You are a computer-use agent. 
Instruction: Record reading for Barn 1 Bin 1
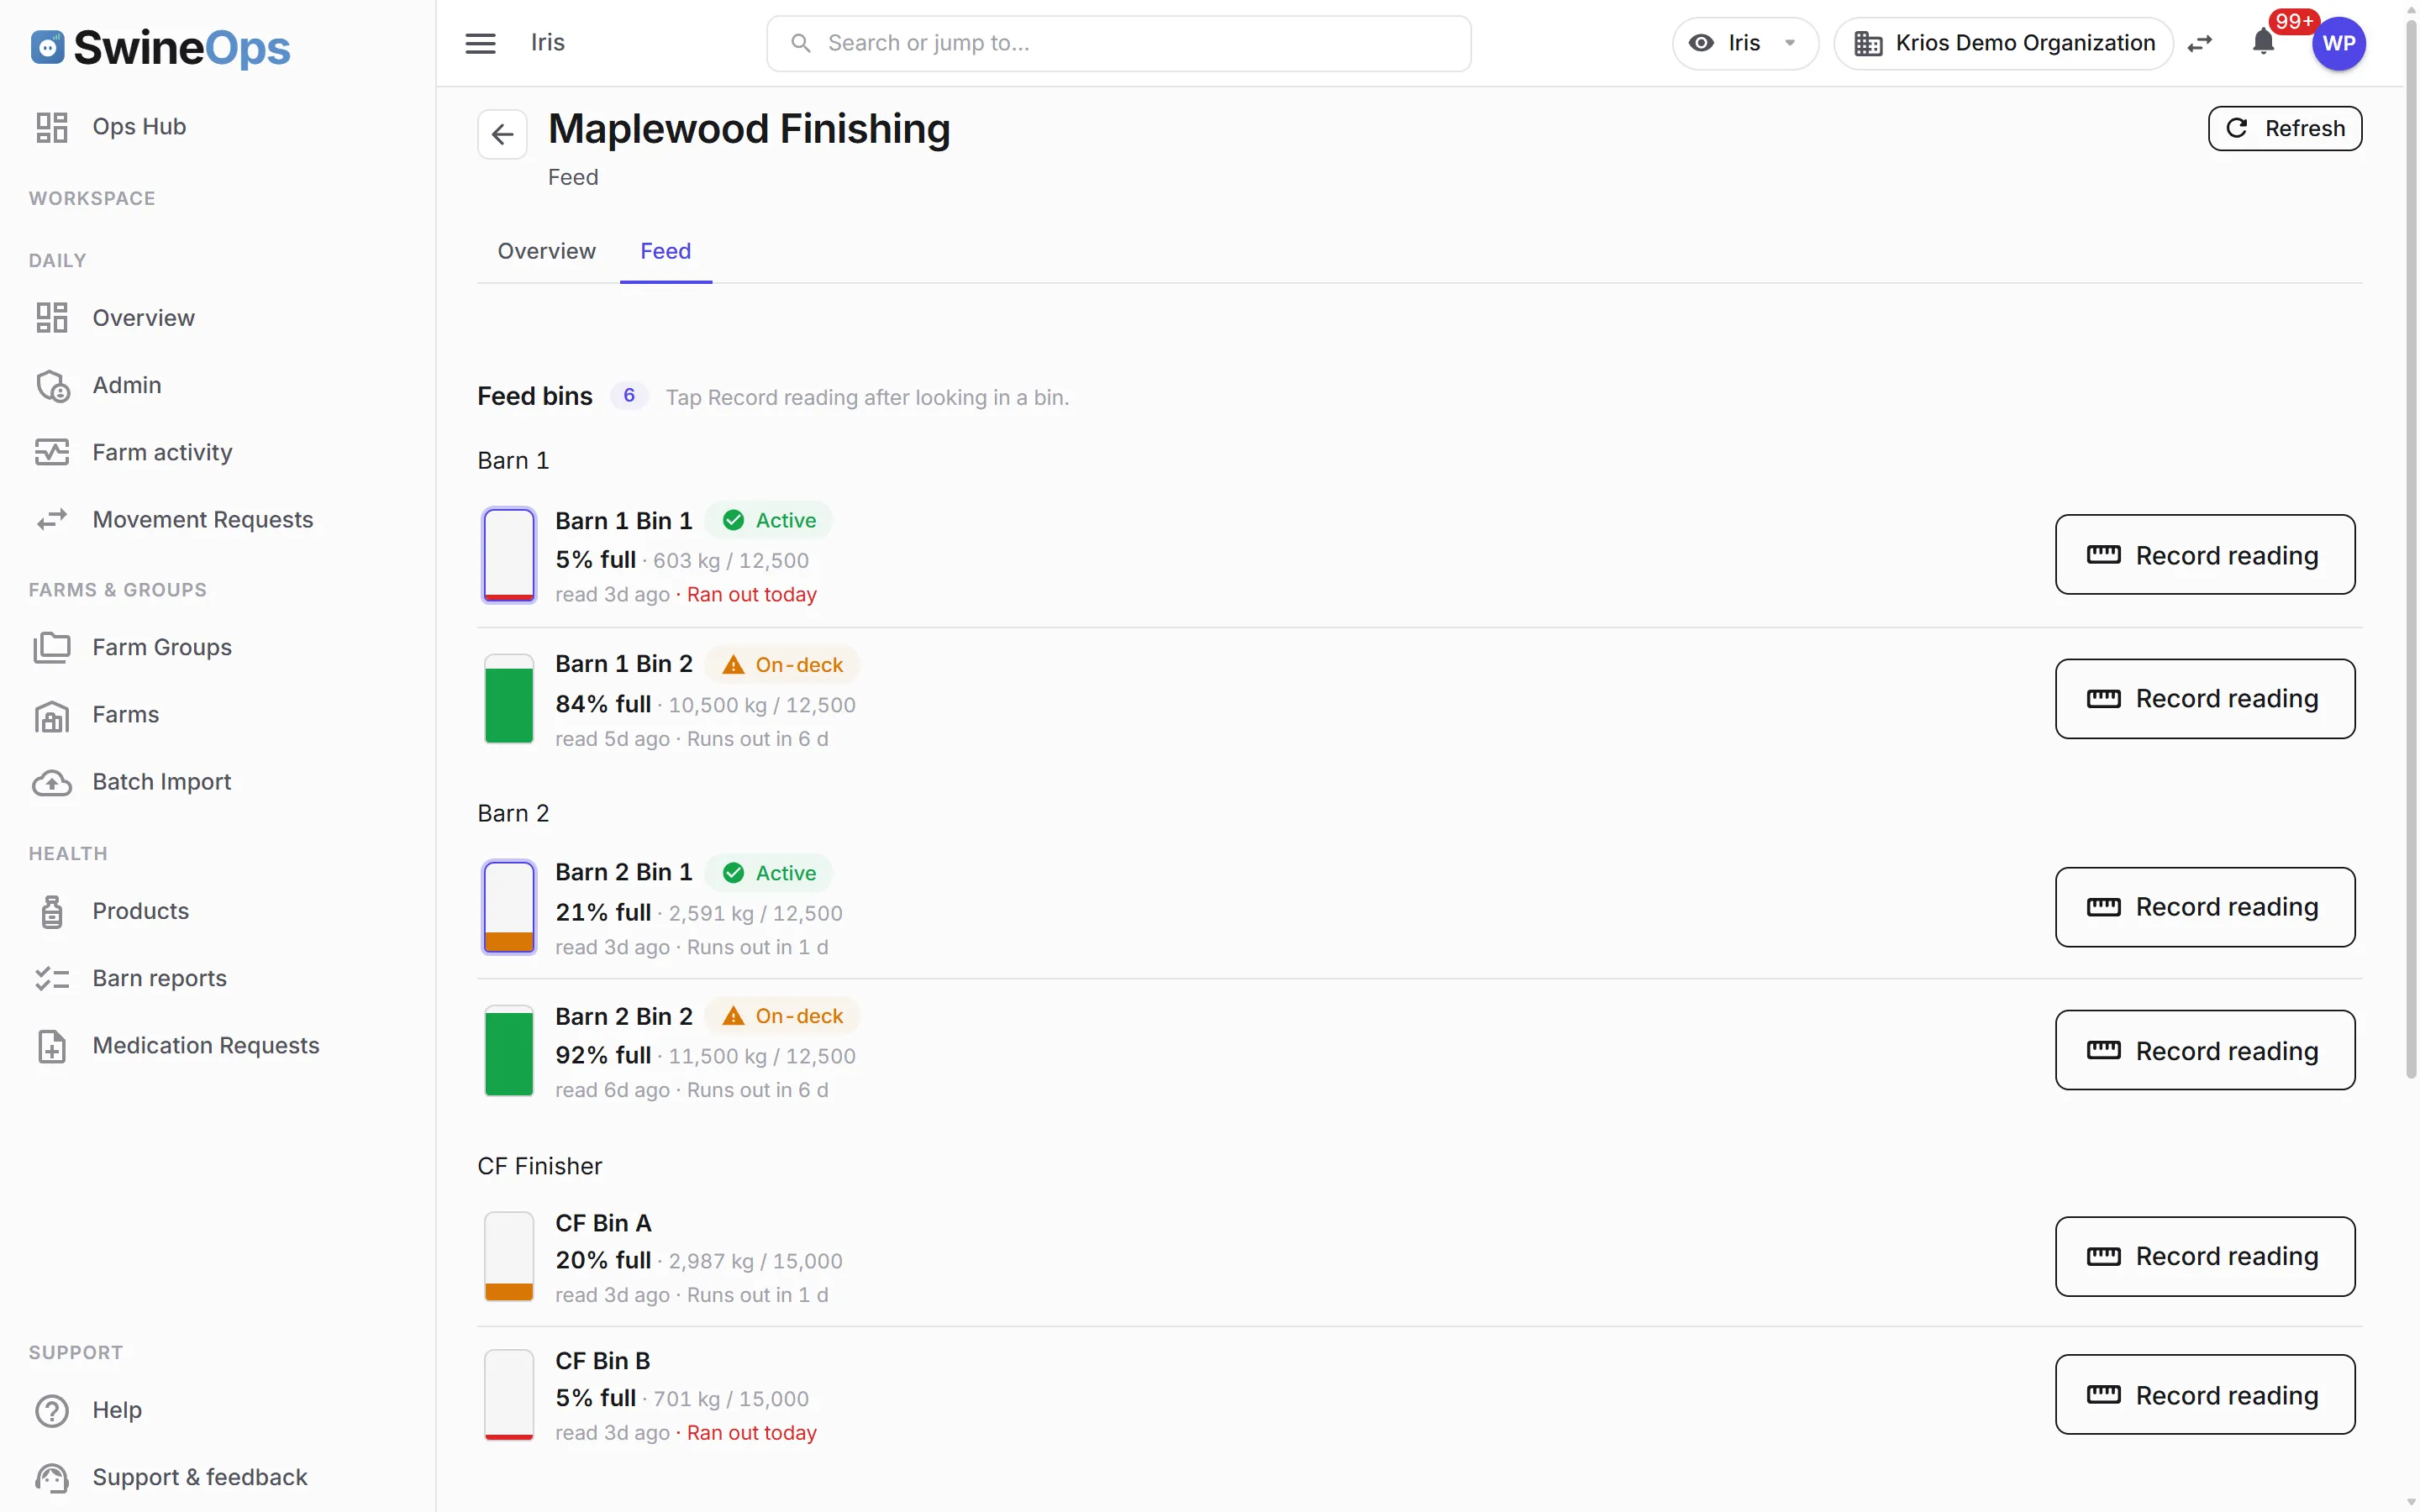(x=2204, y=555)
